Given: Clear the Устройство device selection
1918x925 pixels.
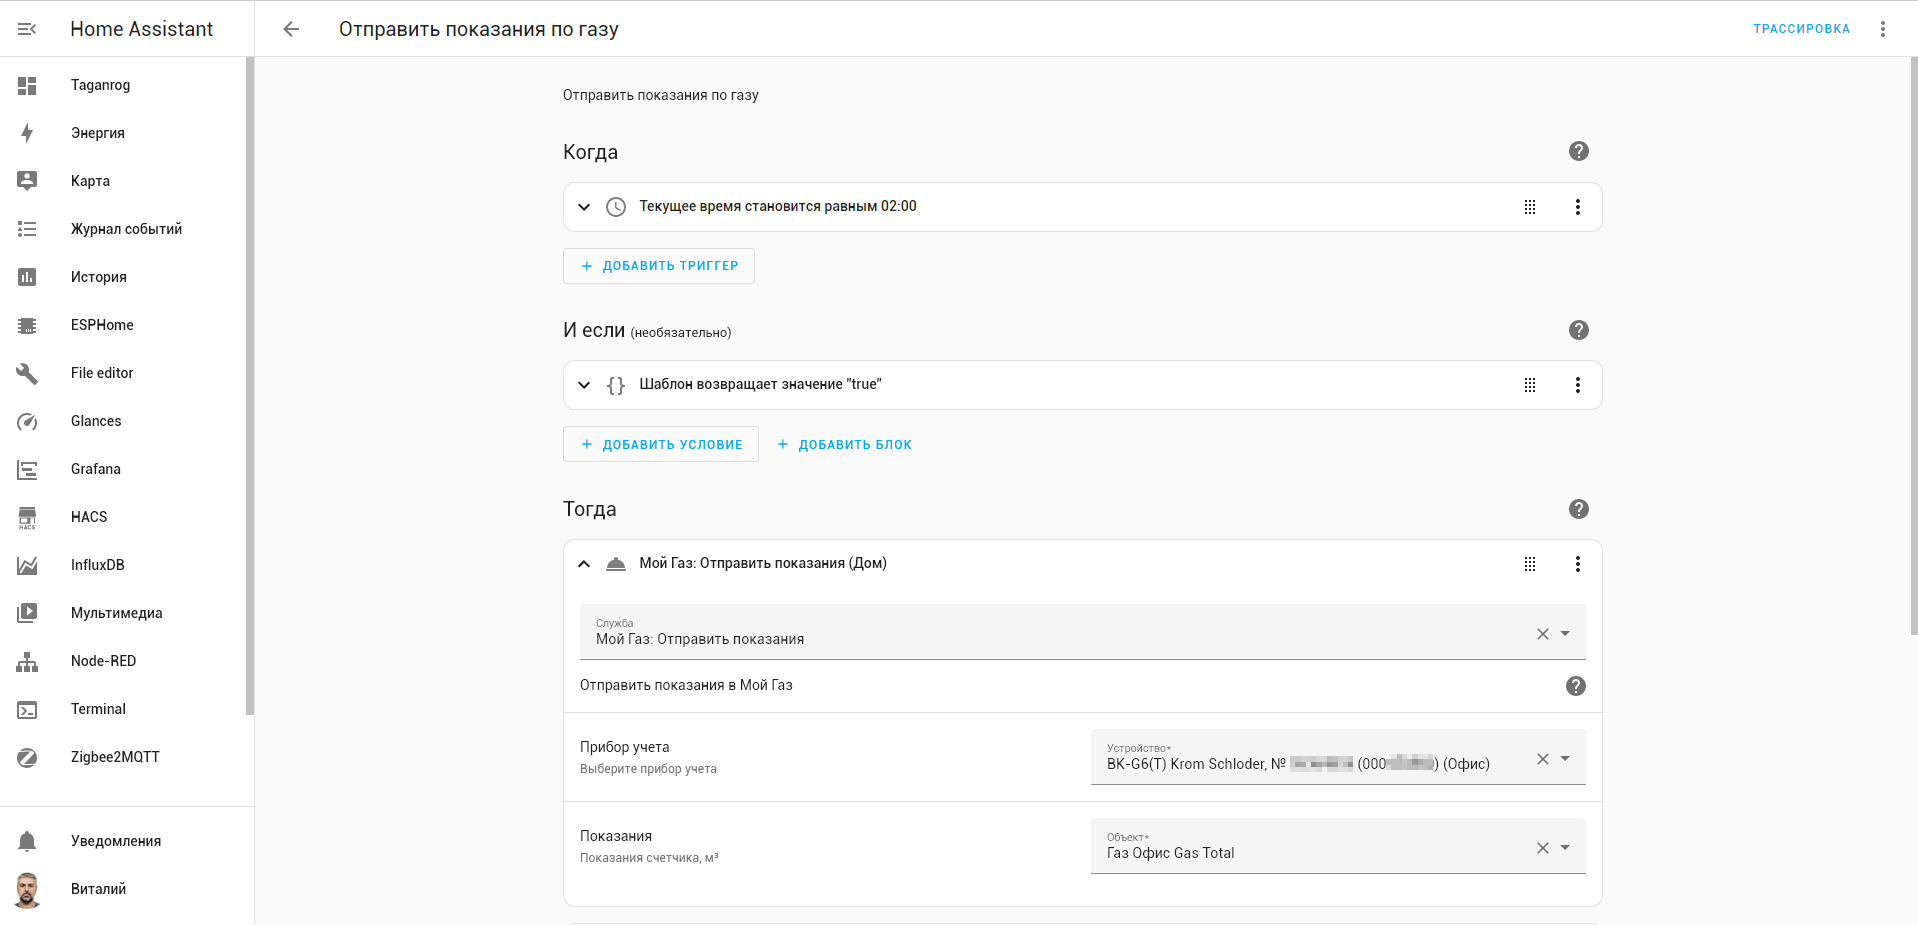Looking at the screenshot, I should click(x=1543, y=759).
